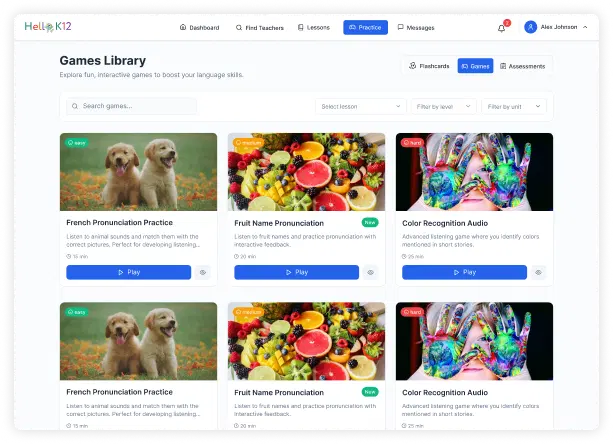Image resolution: width=613 pixels, height=444 pixels.
Task: Click hard badge on second-row hands card
Action: coord(412,312)
